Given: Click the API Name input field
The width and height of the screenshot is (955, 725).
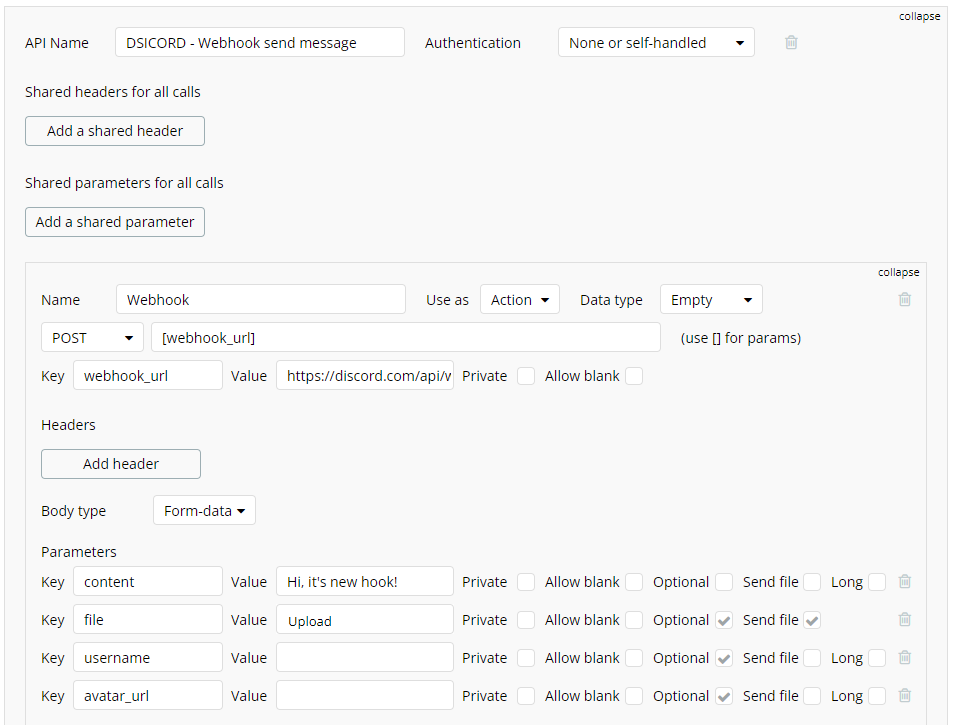Looking at the screenshot, I should [260, 43].
